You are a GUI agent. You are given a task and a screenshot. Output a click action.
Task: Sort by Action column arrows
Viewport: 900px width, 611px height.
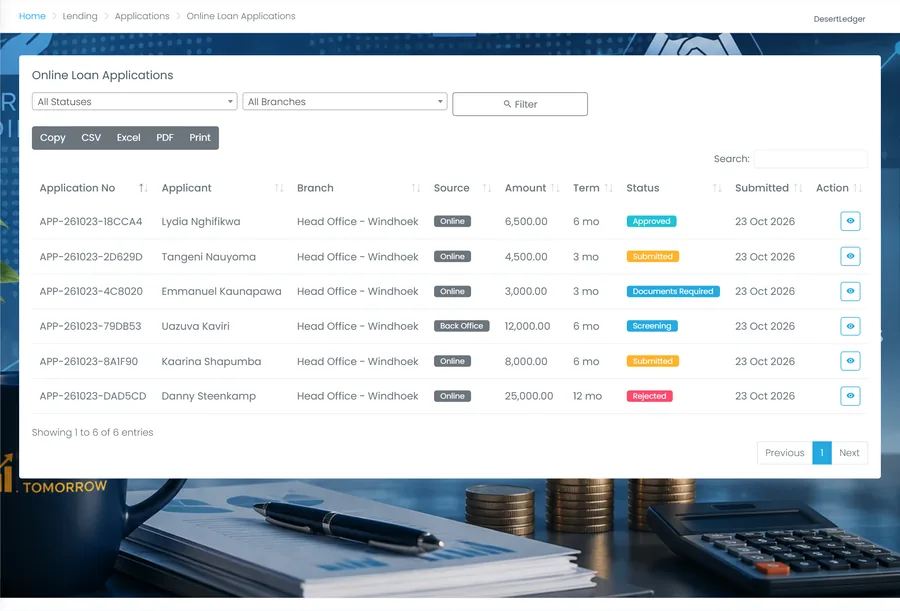click(x=858, y=188)
